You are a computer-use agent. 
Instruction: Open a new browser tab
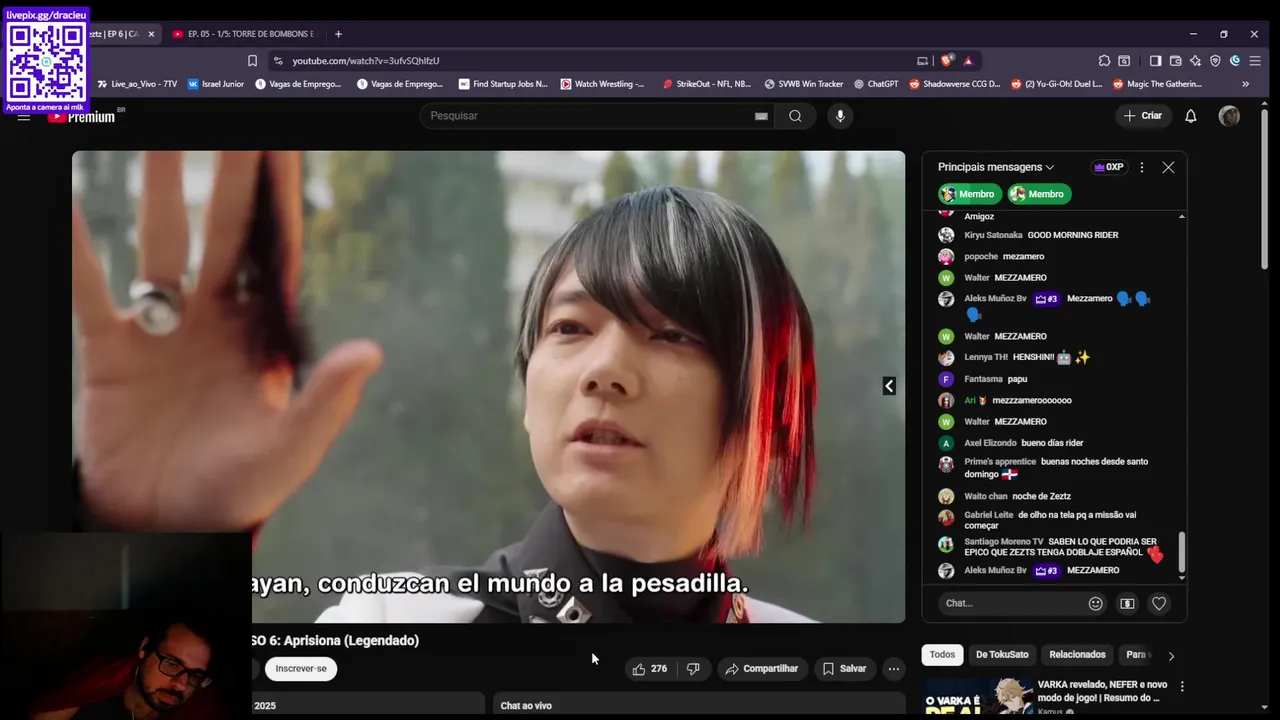pos(338,34)
